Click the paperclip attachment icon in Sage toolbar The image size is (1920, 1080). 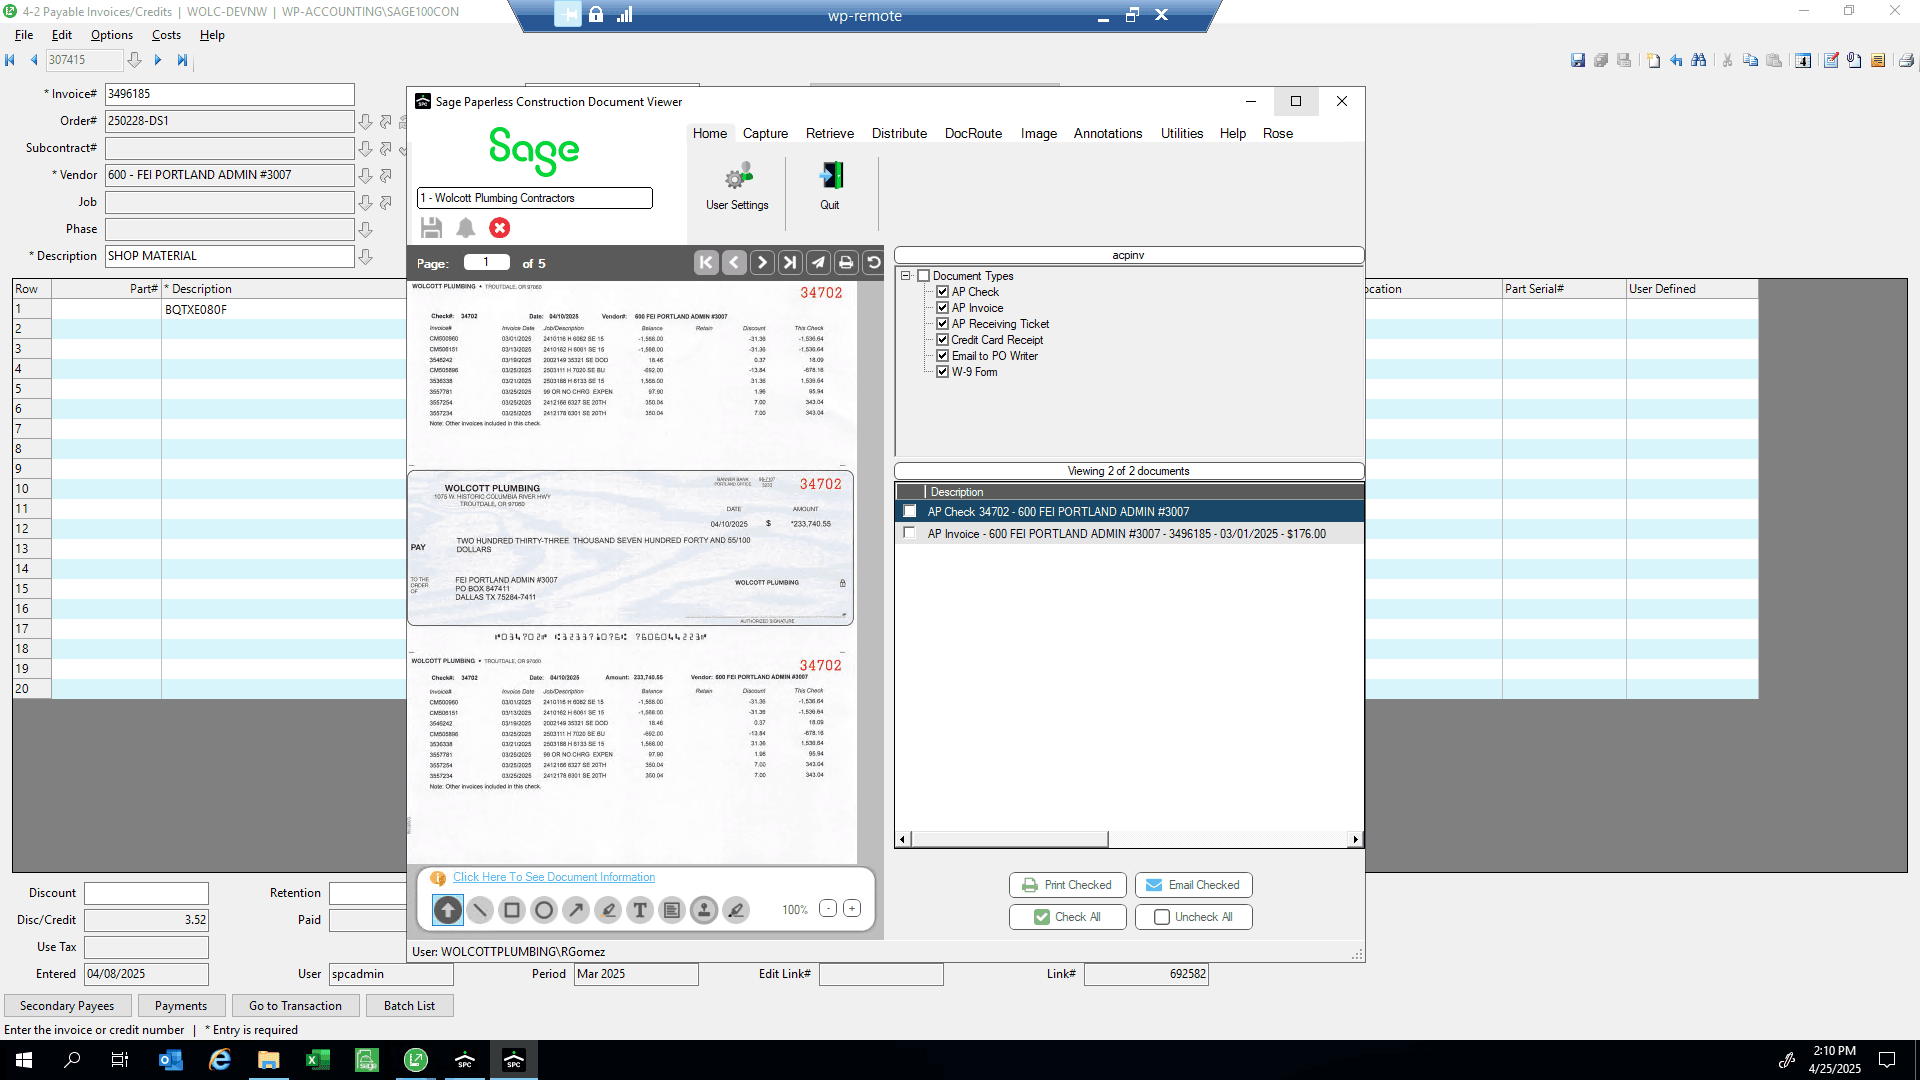tap(1854, 60)
